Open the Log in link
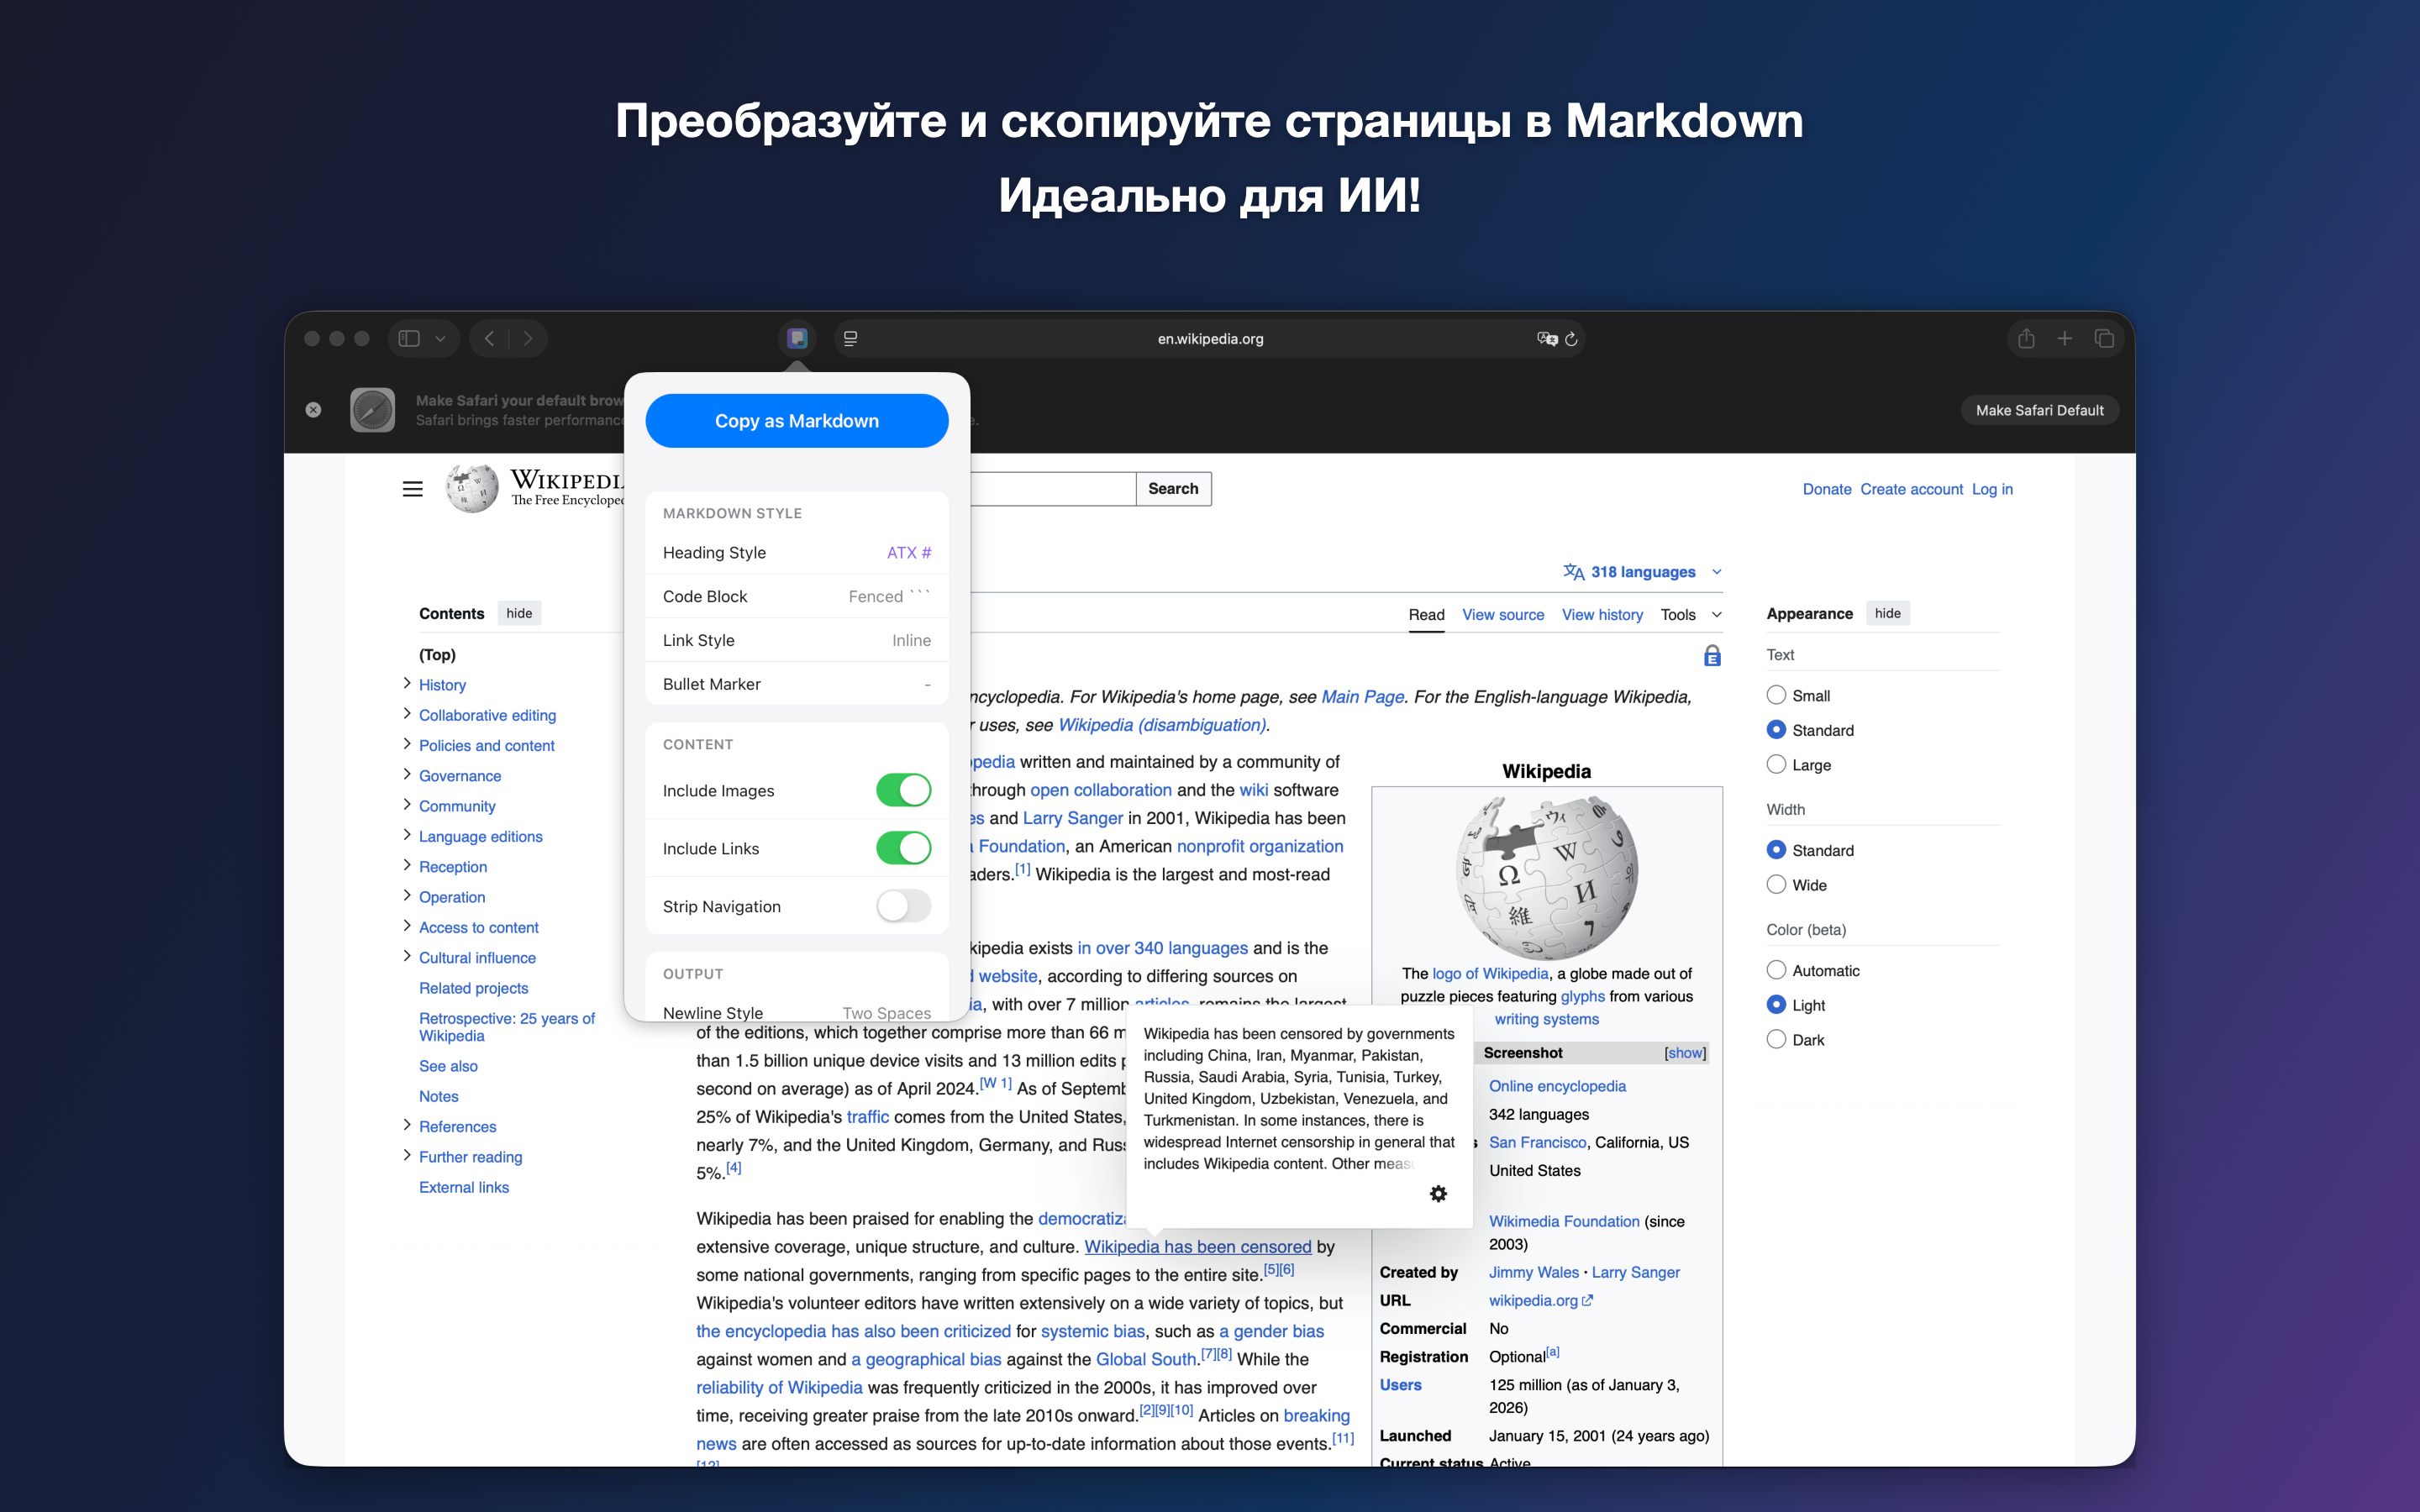 (x=1992, y=489)
